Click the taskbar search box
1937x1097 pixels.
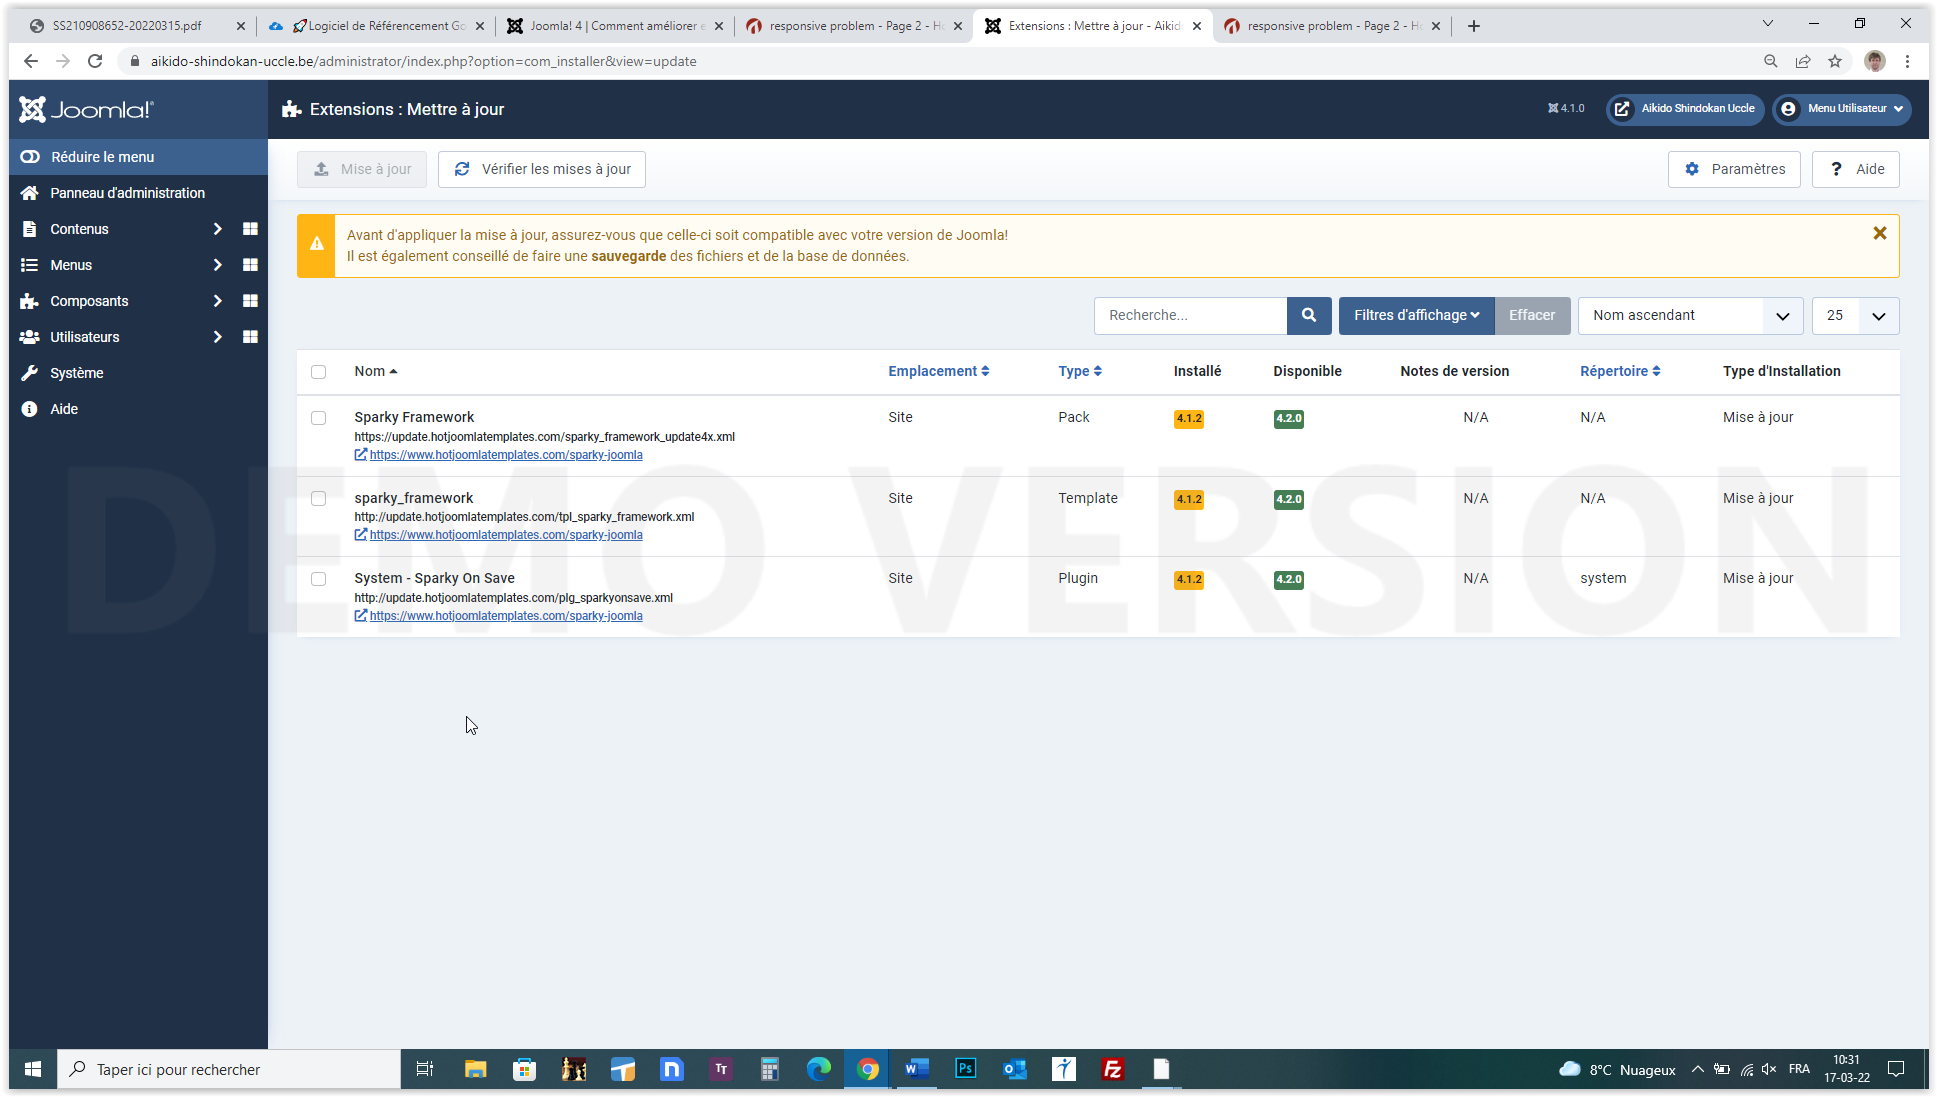coord(229,1069)
